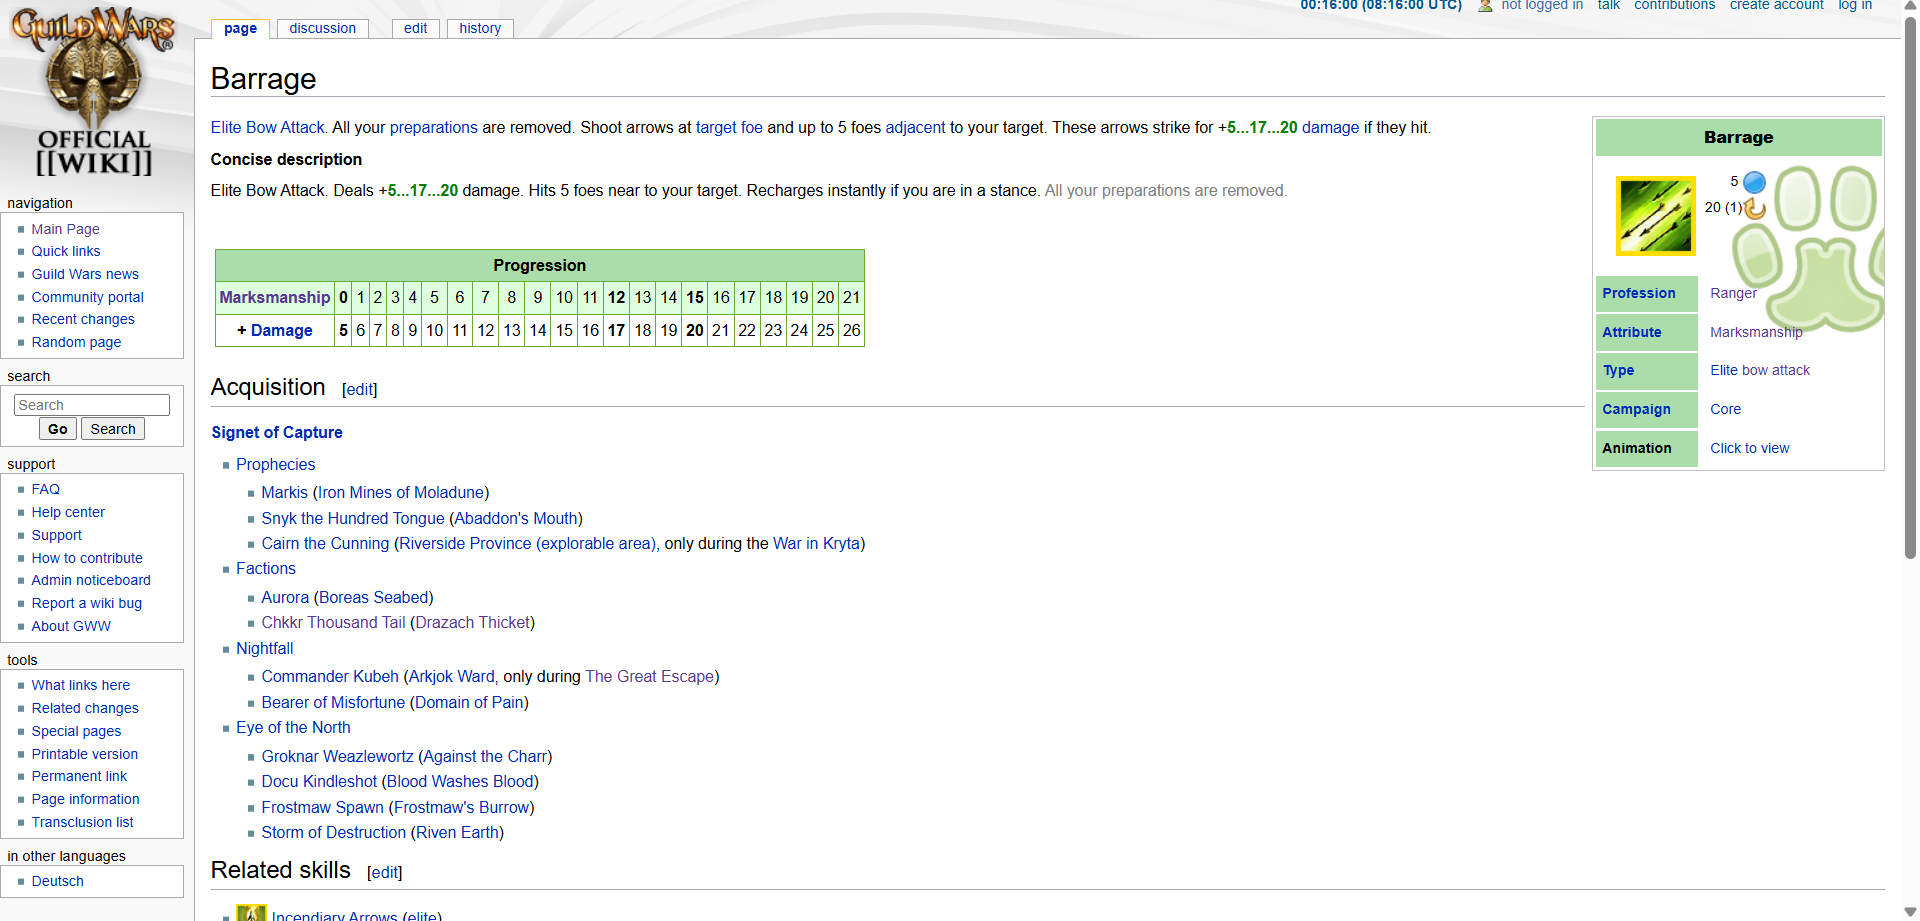Open How to contribute link
The image size is (1920, 921).
pos(87,558)
